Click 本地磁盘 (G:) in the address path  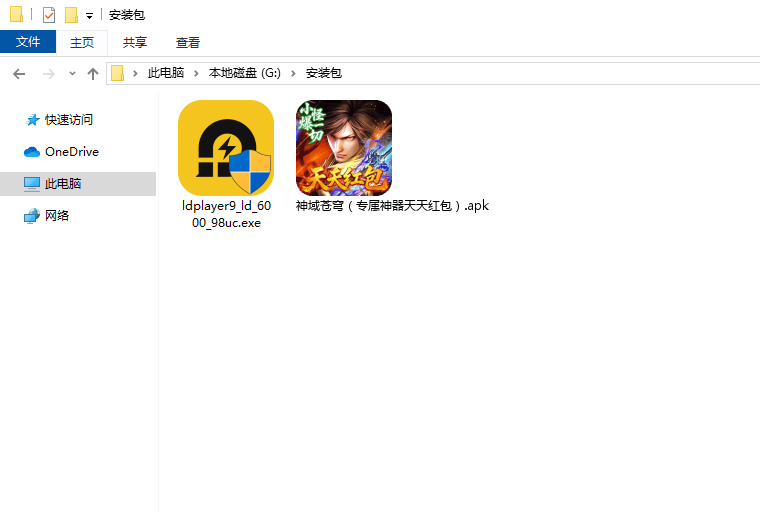(x=245, y=73)
